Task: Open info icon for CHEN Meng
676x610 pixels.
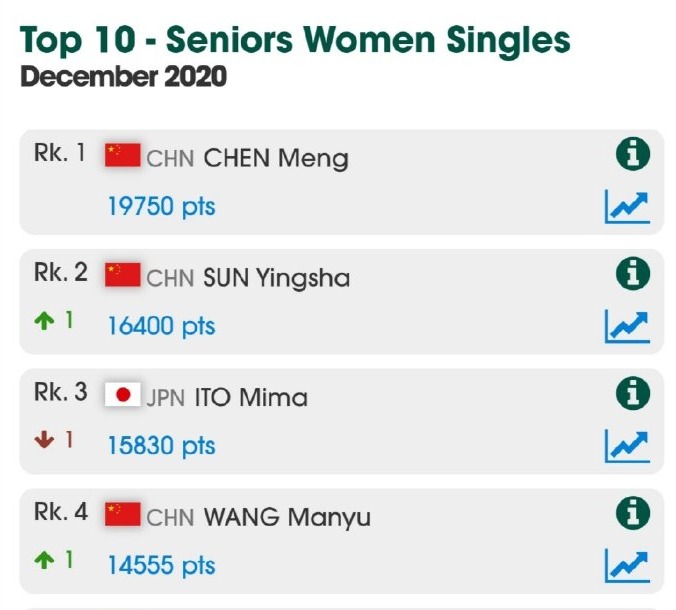Action: click(x=632, y=154)
